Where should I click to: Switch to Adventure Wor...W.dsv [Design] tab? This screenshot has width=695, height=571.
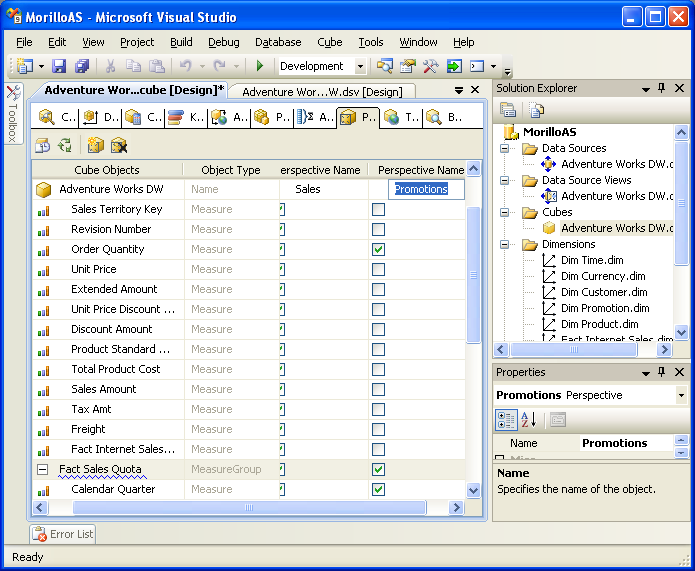(322, 92)
